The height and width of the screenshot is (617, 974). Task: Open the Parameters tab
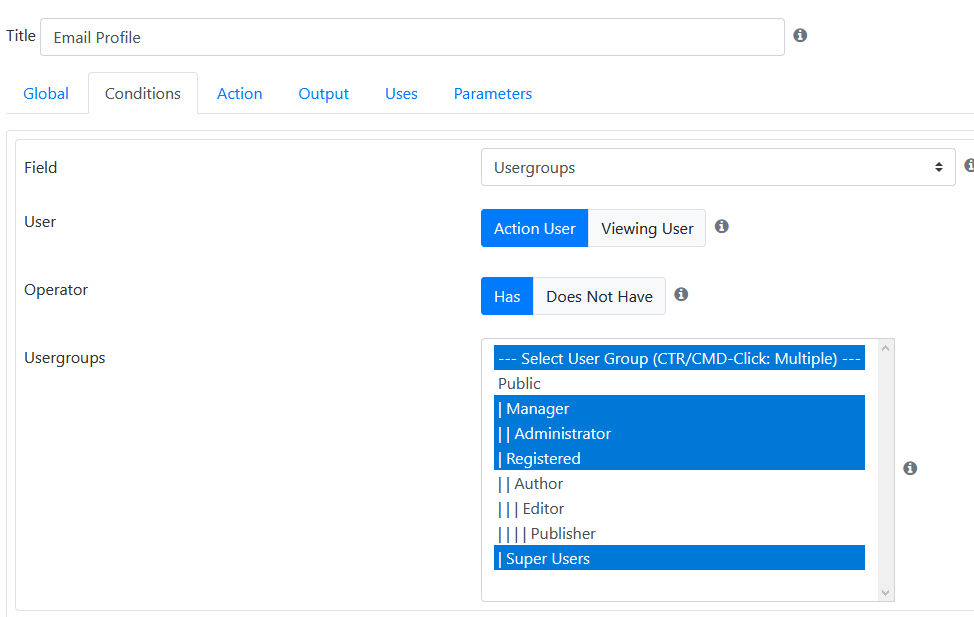pyautogui.click(x=493, y=94)
